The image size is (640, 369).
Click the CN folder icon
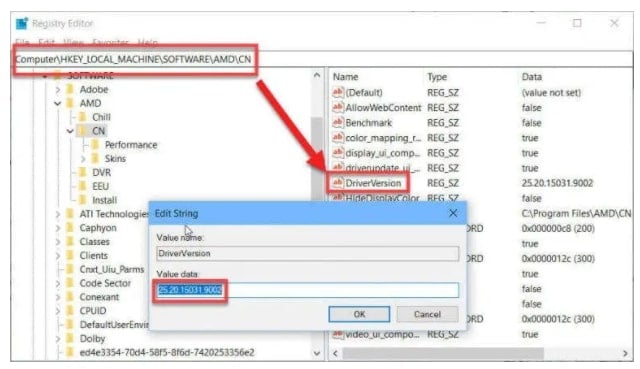[x=83, y=131]
